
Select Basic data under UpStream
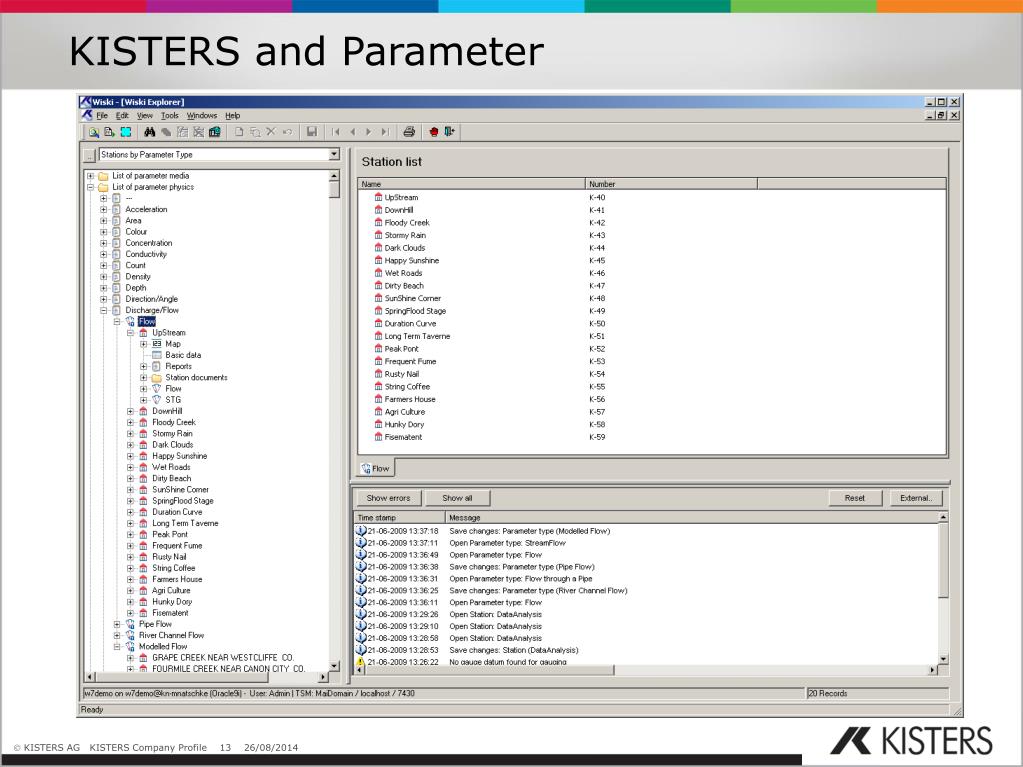click(183, 355)
